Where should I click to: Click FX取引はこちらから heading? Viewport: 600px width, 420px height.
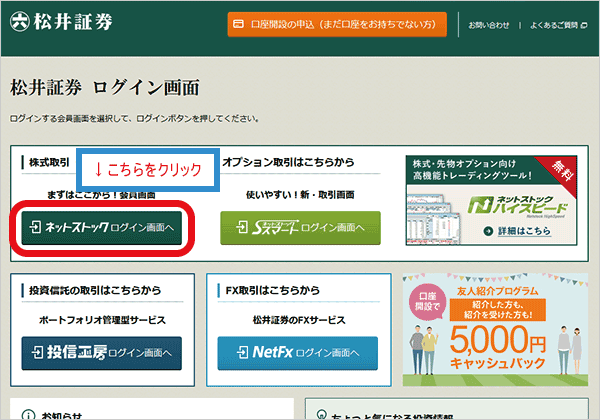pyautogui.click(x=272, y=290)
